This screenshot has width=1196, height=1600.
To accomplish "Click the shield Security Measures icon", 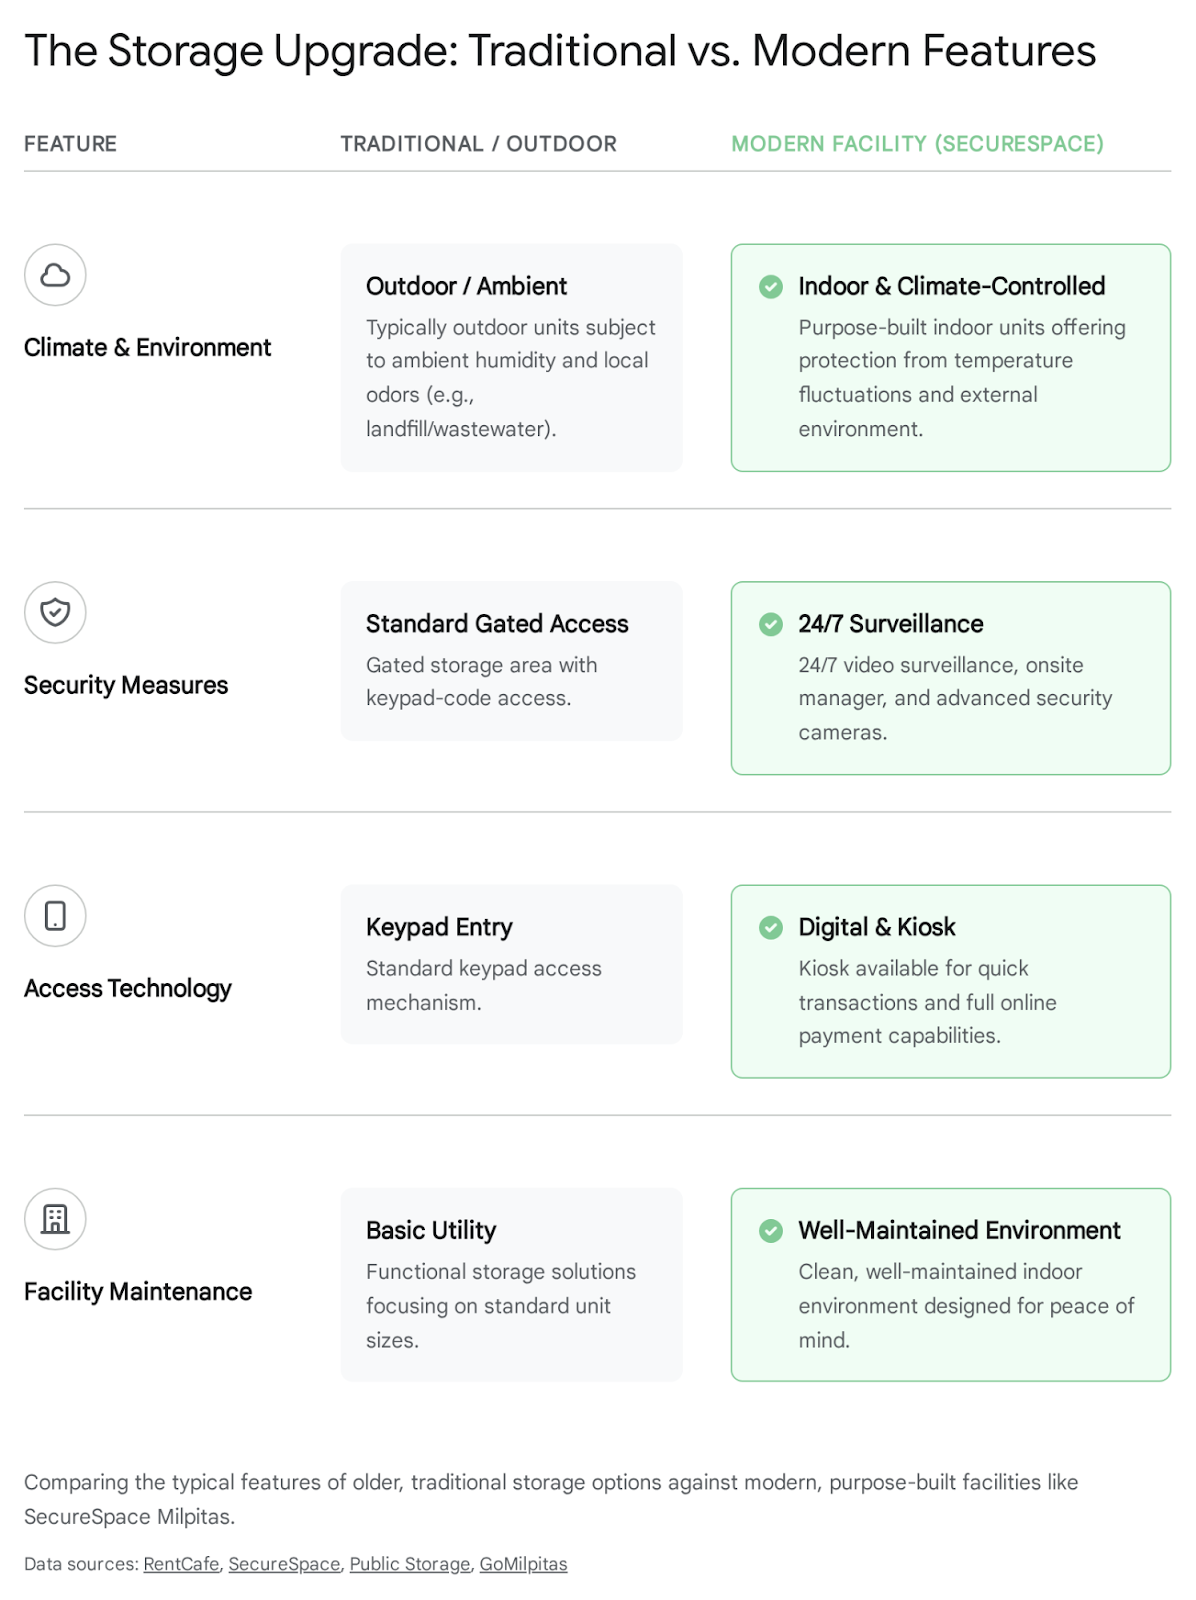I will pos(55,612).
